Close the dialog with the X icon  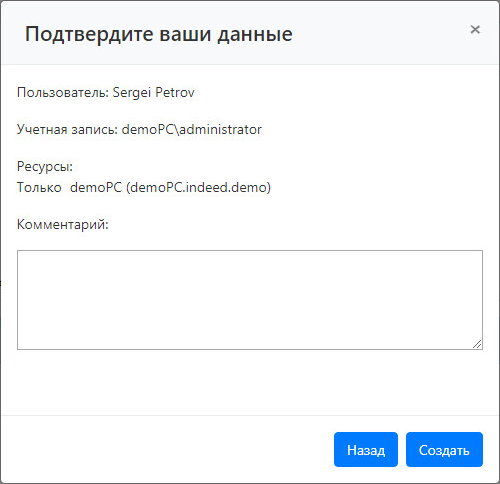pos(475,29)
